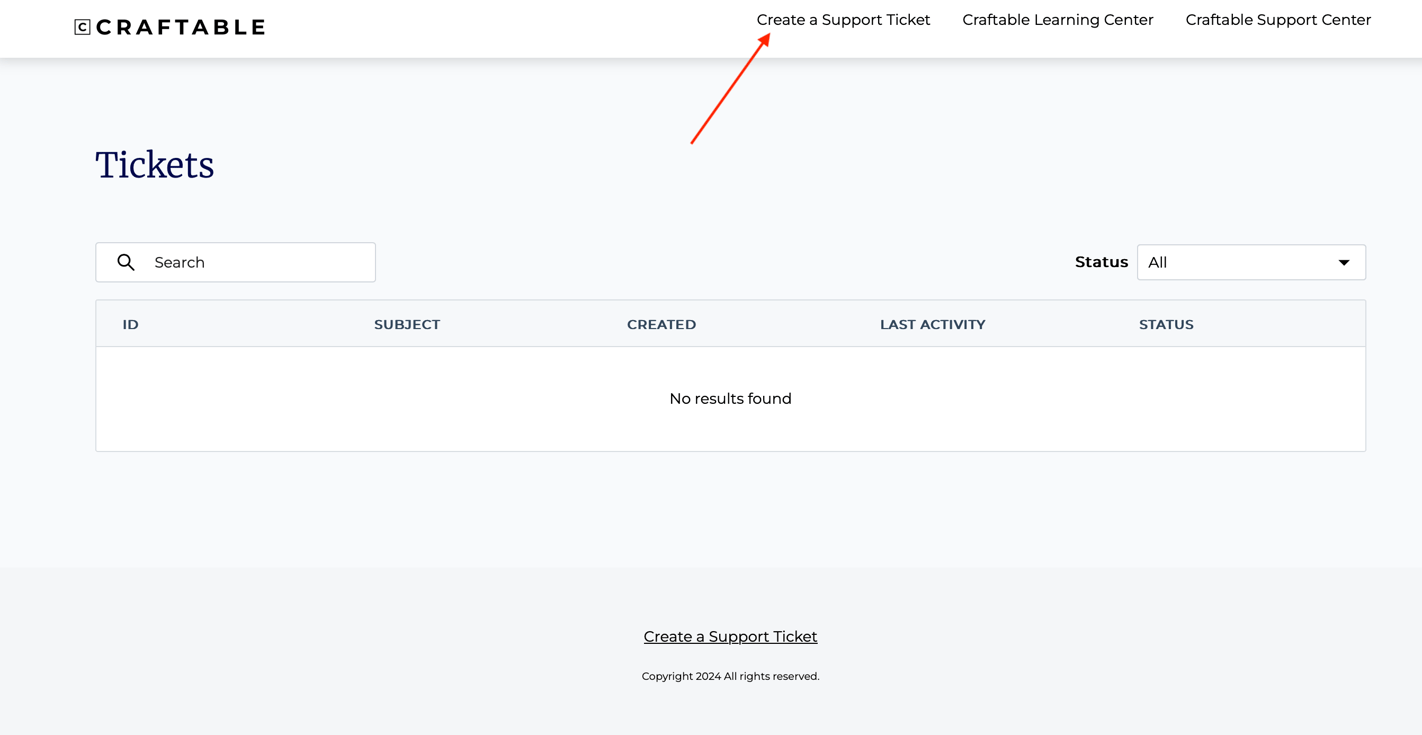
Task: Click the LAST ACTIVITY column header
Action: click(932, 324)
